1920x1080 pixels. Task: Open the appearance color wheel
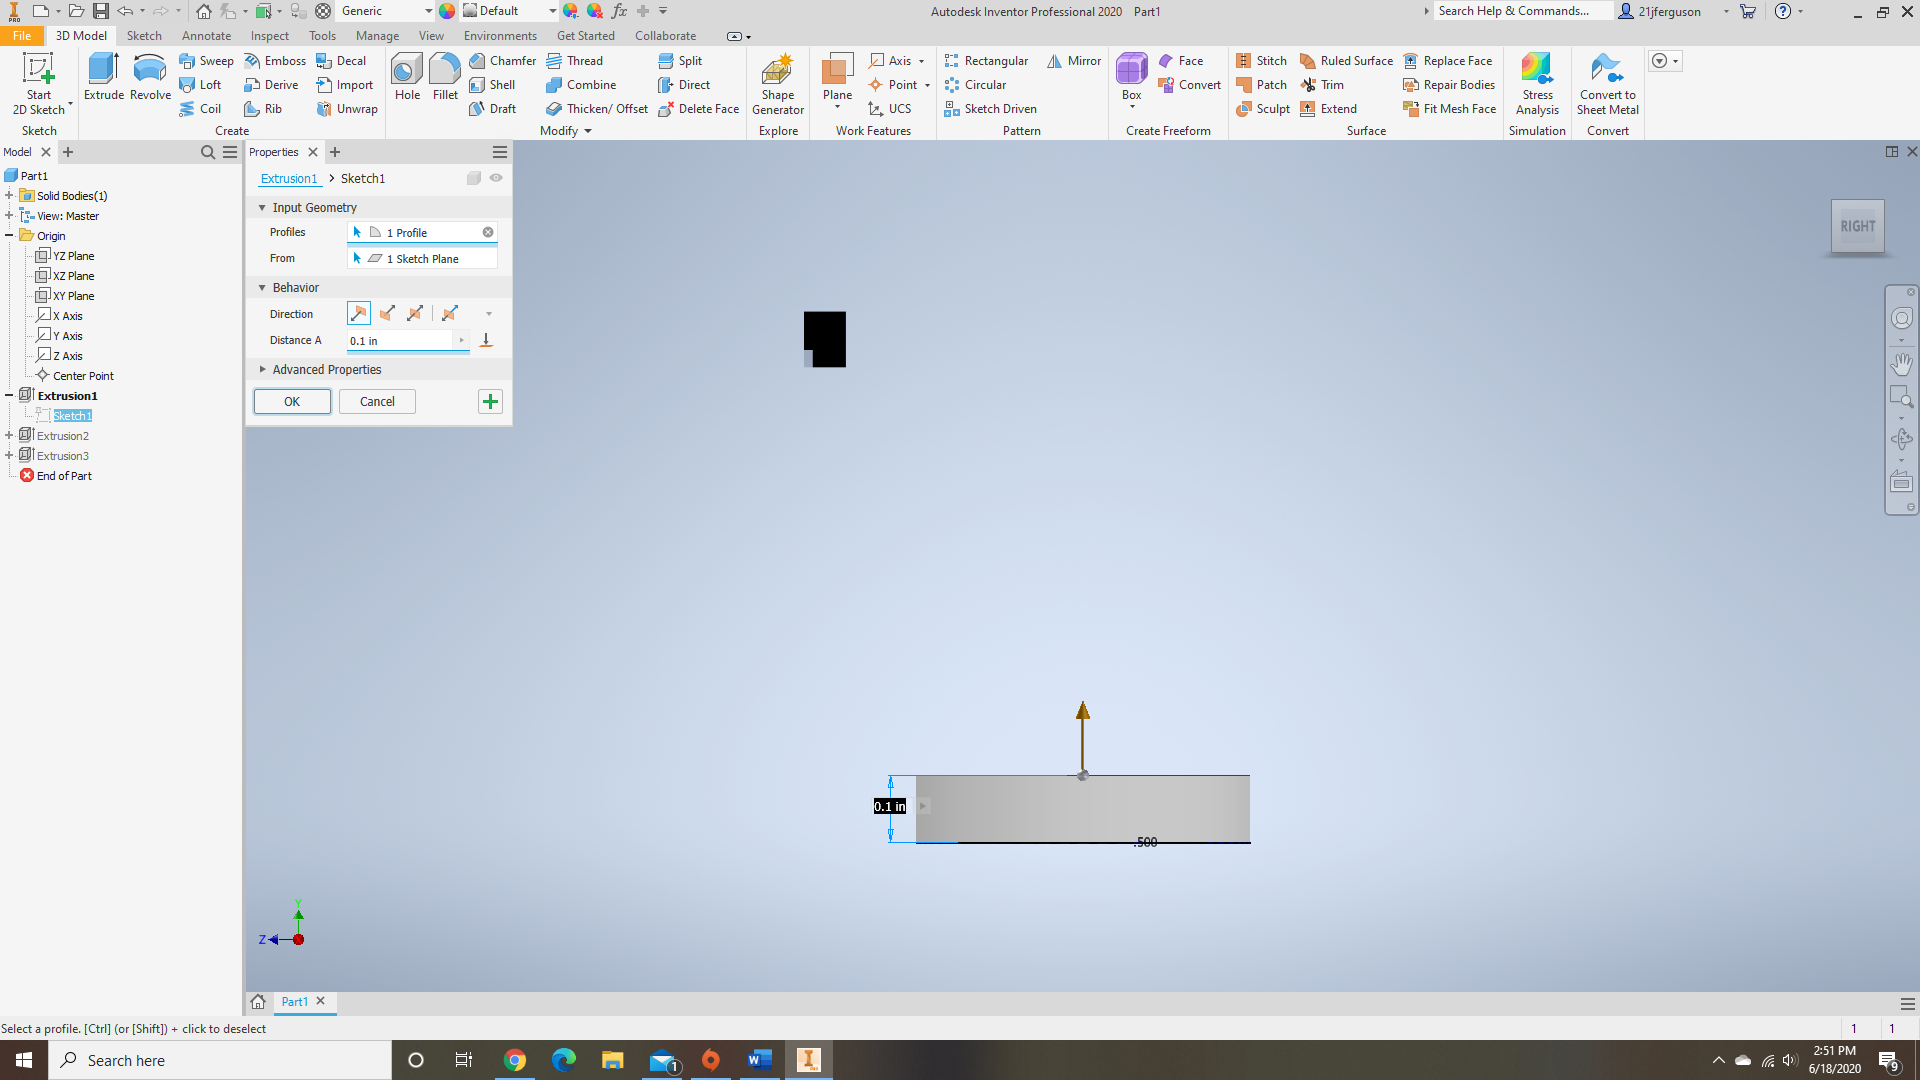point(447,11)
